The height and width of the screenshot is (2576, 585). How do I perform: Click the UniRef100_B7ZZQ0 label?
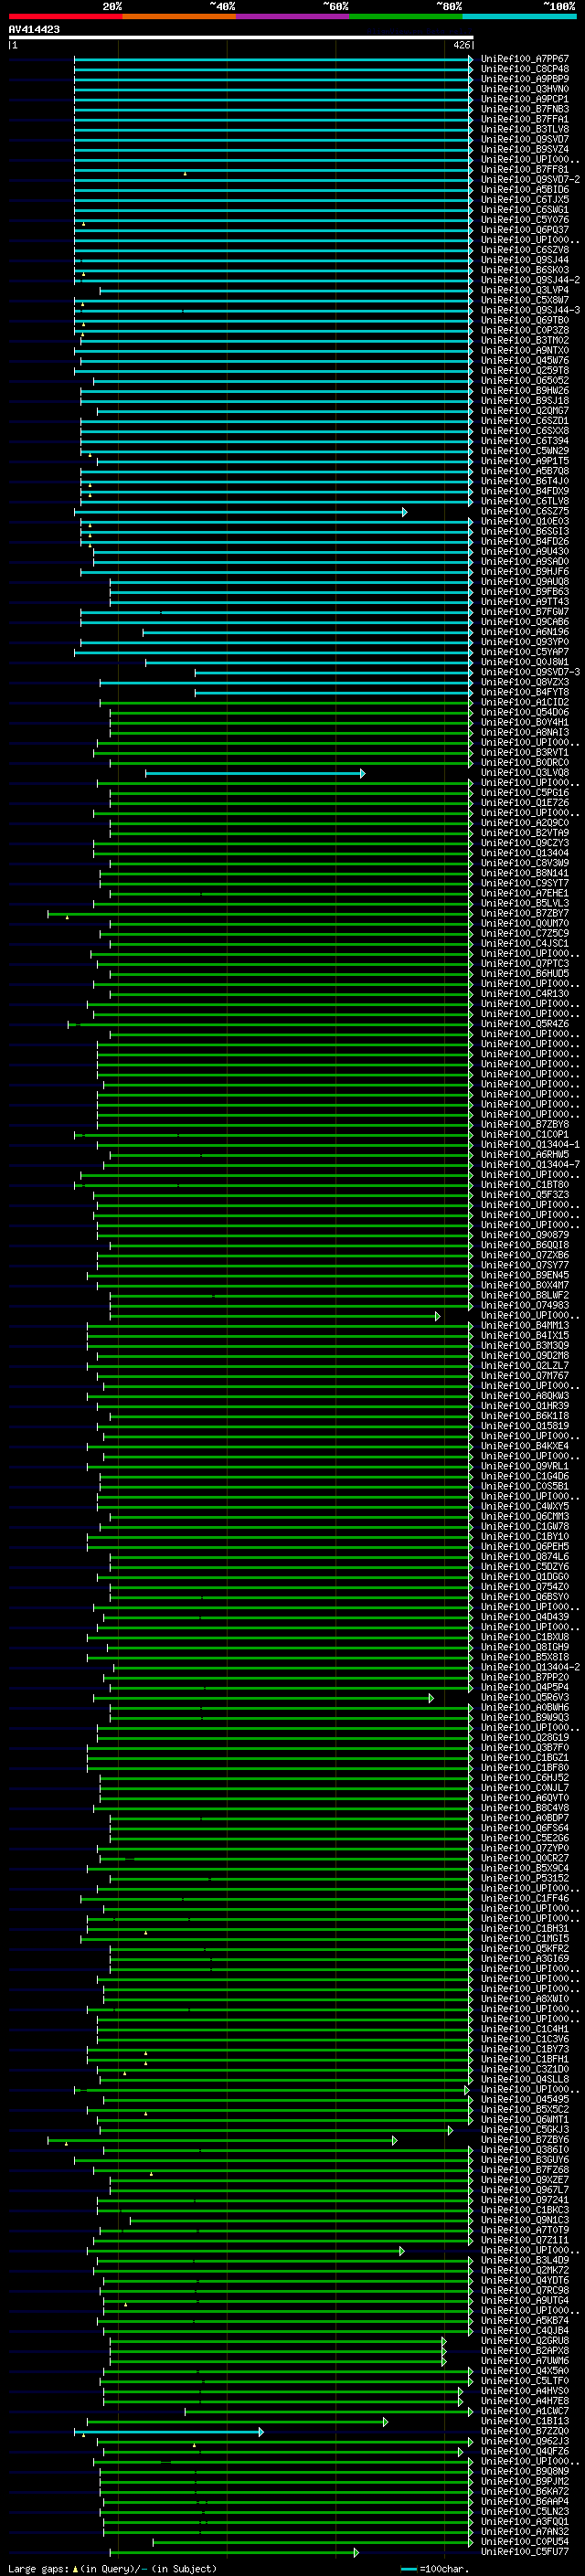click(524, 2431)
